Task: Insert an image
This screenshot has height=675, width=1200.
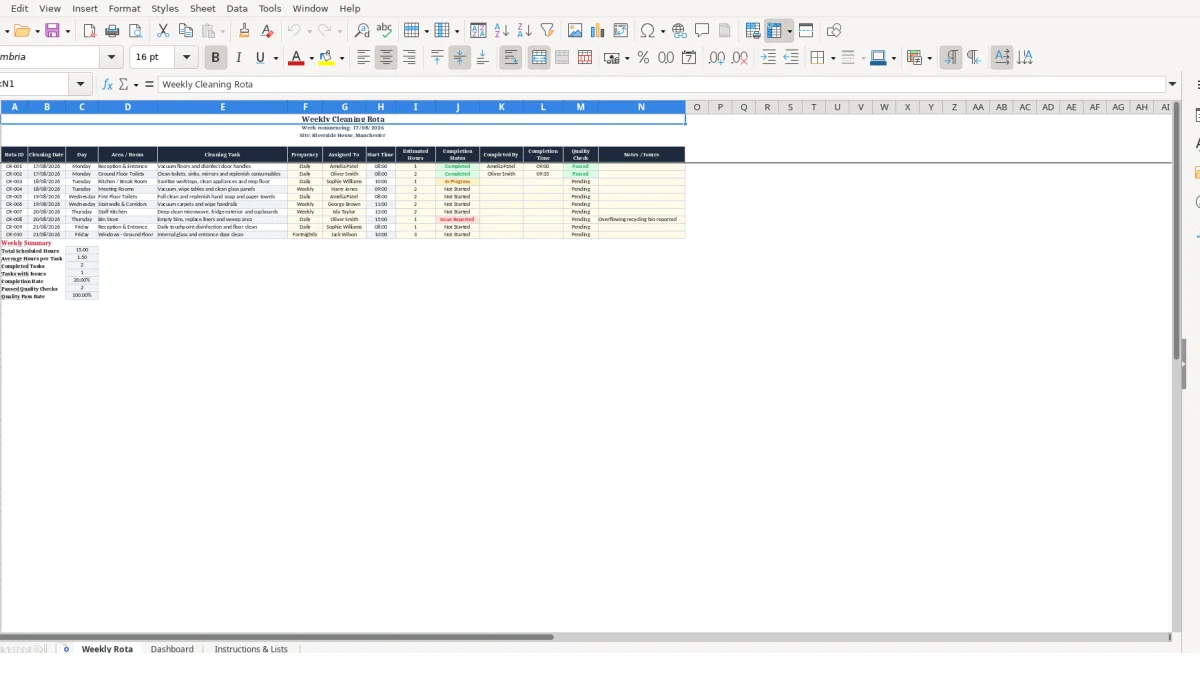Action: point(575,31)
